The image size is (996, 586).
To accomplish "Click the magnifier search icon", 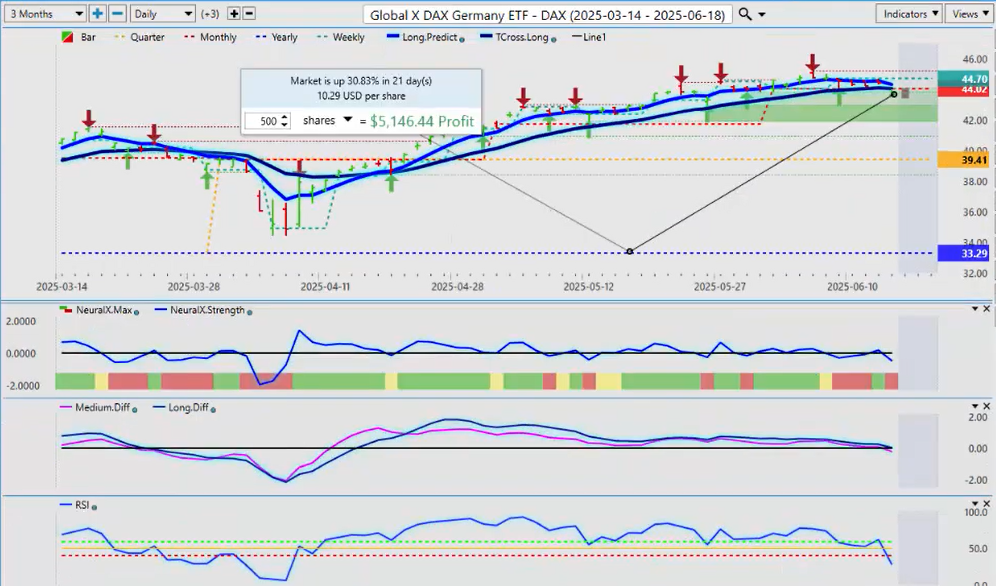I will (745, 14).
